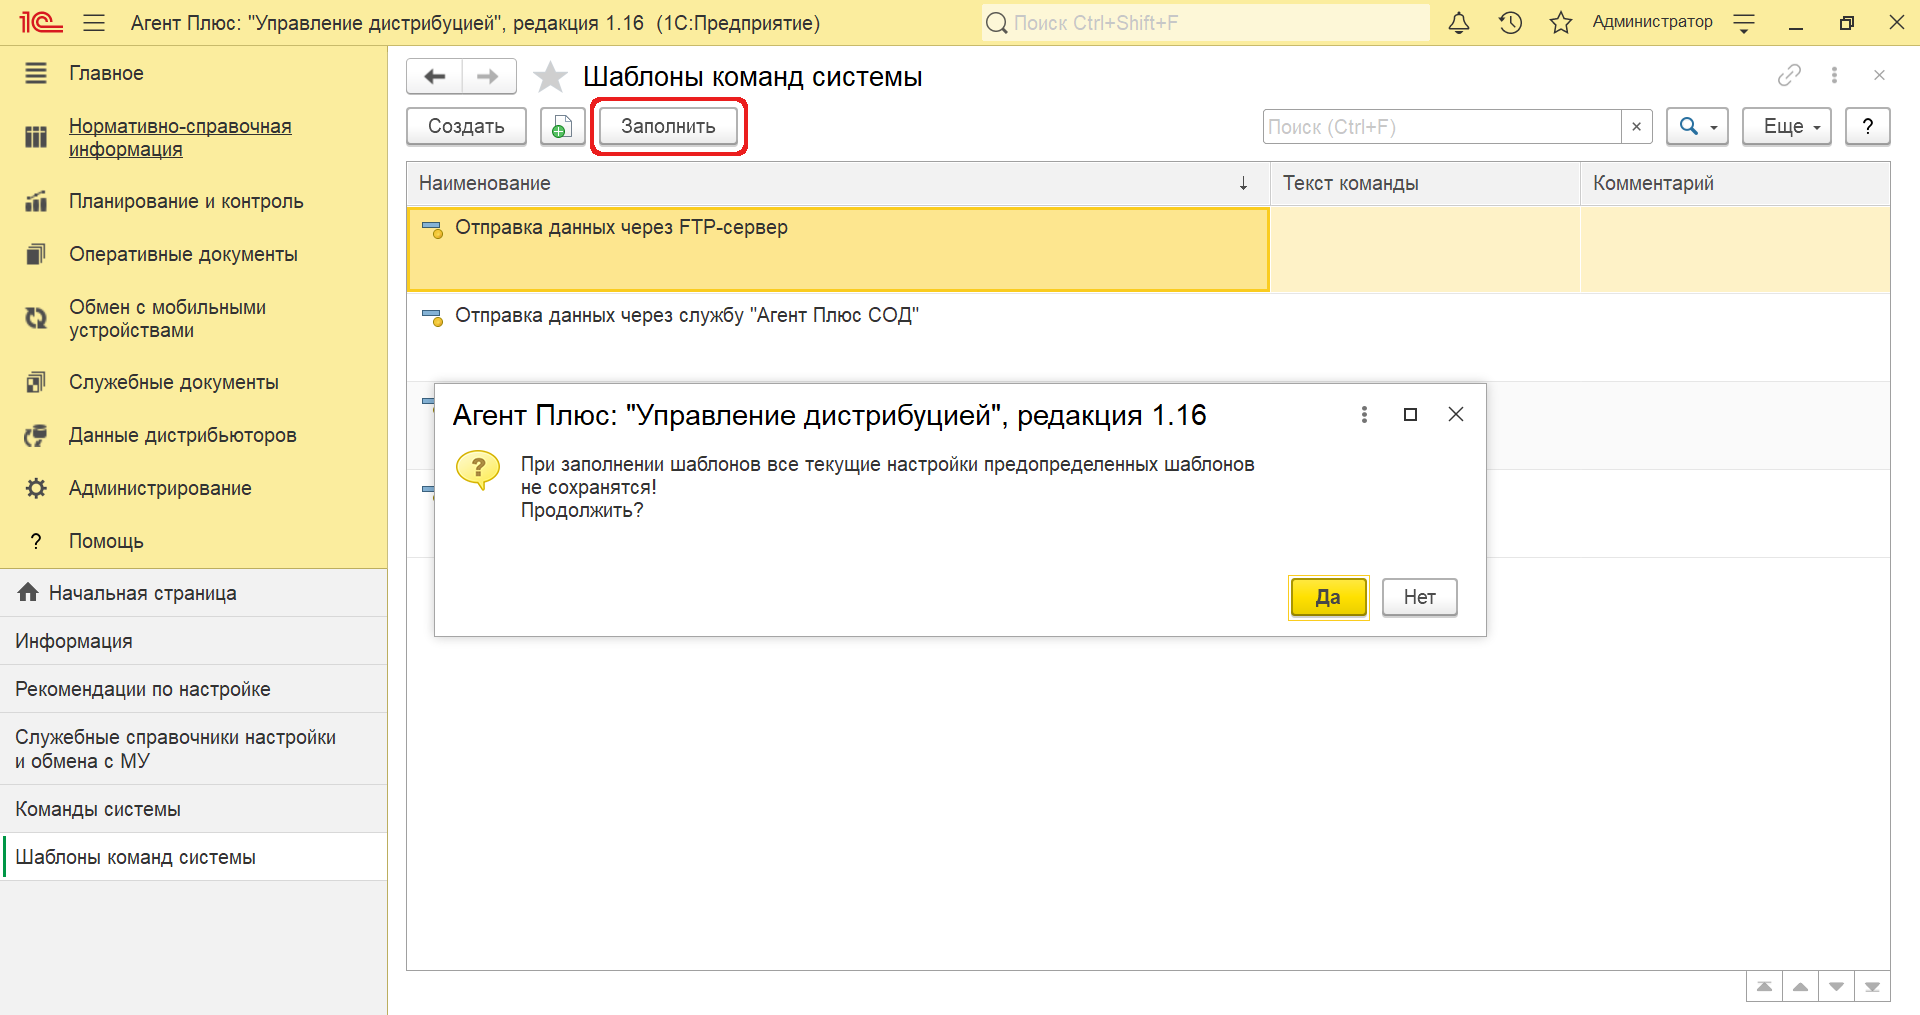The width and height of the screenshot is (1920, 1015).
Task: Get link icon at top right of form
Action: pos(1789,75)
